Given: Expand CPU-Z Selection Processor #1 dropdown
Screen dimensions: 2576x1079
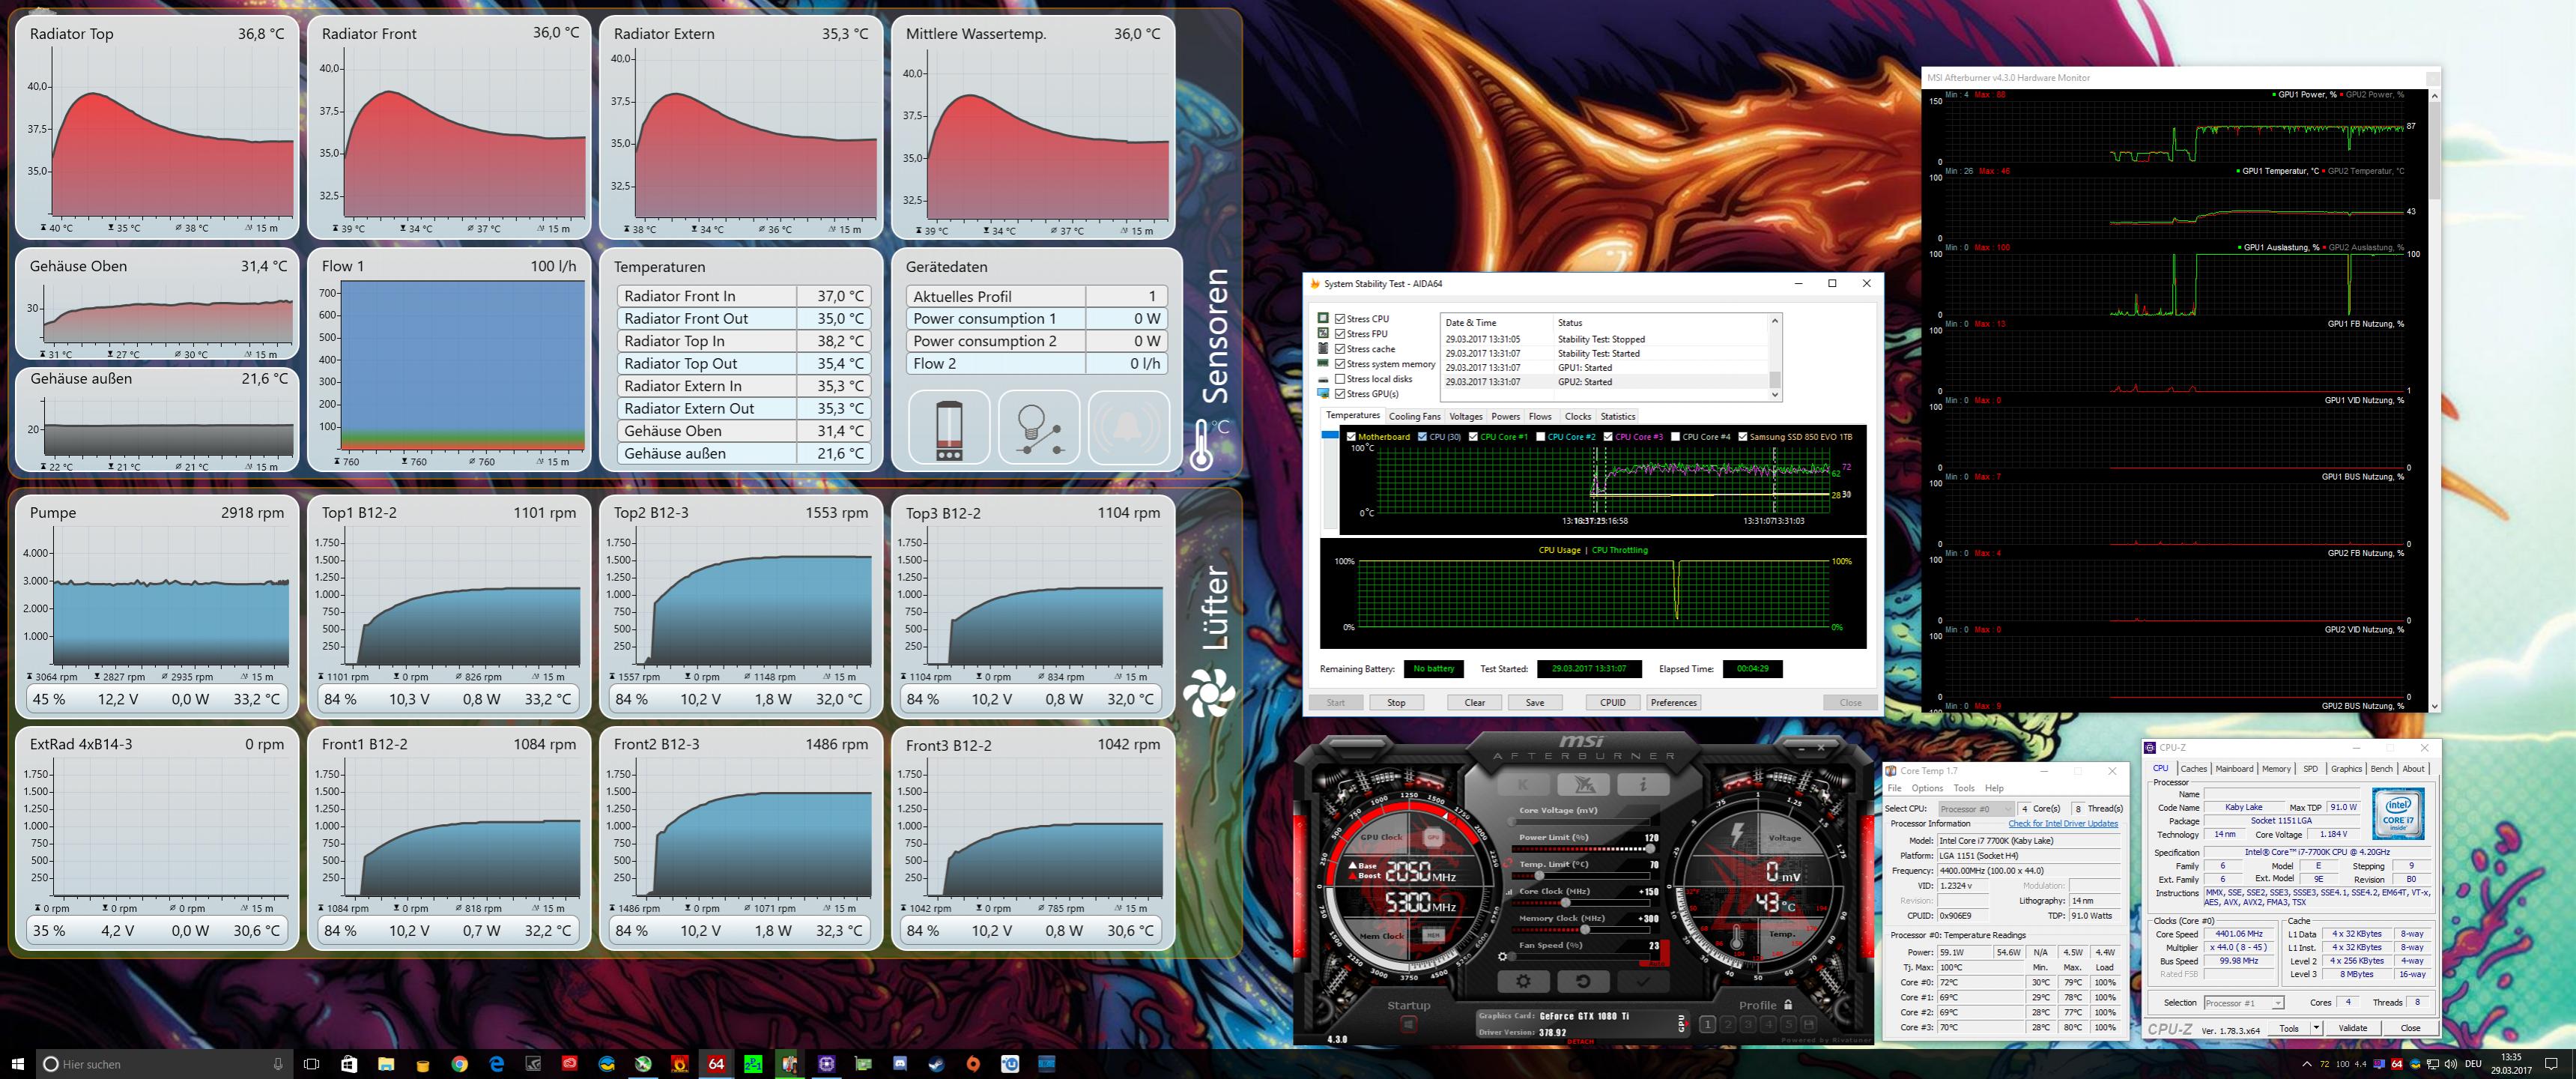Looking at the screenshot, I should tap(2277, 1003).
